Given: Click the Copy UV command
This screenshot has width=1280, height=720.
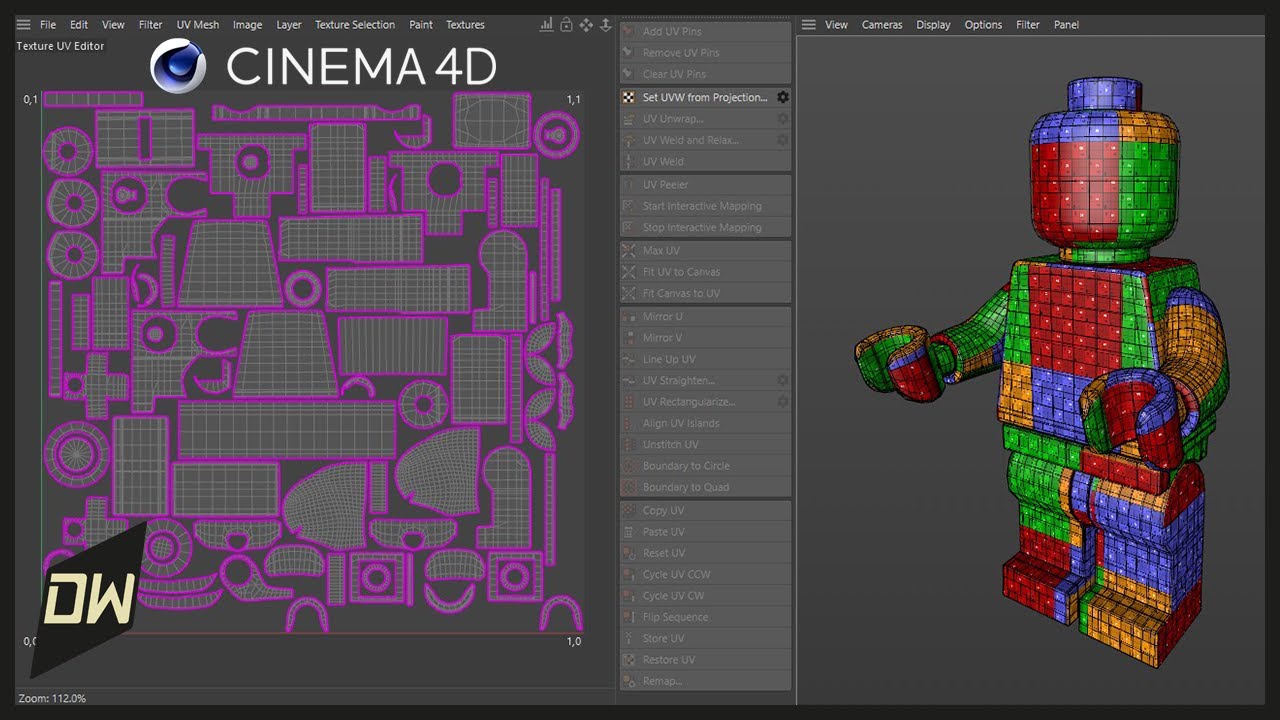Looking at the screenshot, I should pos(706,510).
